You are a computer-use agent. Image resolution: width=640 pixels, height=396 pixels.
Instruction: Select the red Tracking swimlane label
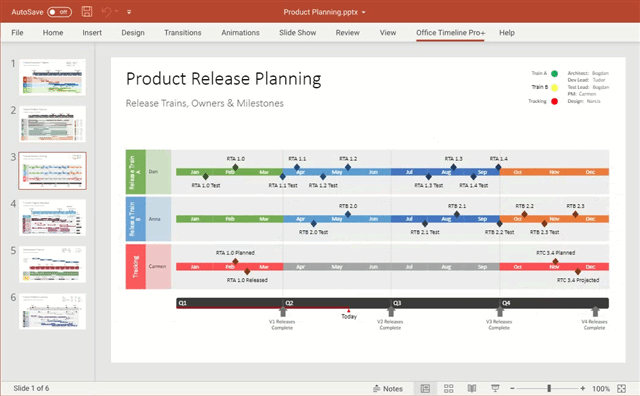tap(136, 267)
